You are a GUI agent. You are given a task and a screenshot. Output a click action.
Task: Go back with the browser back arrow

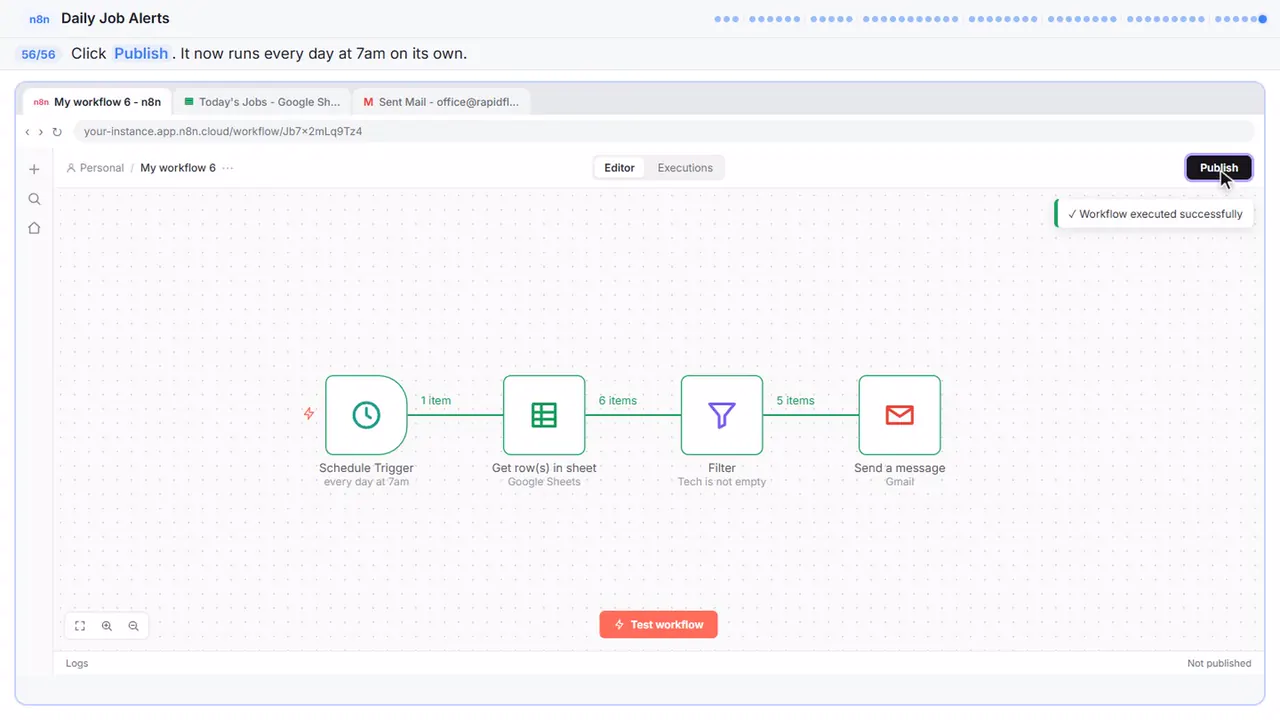[x=28, y=132]
